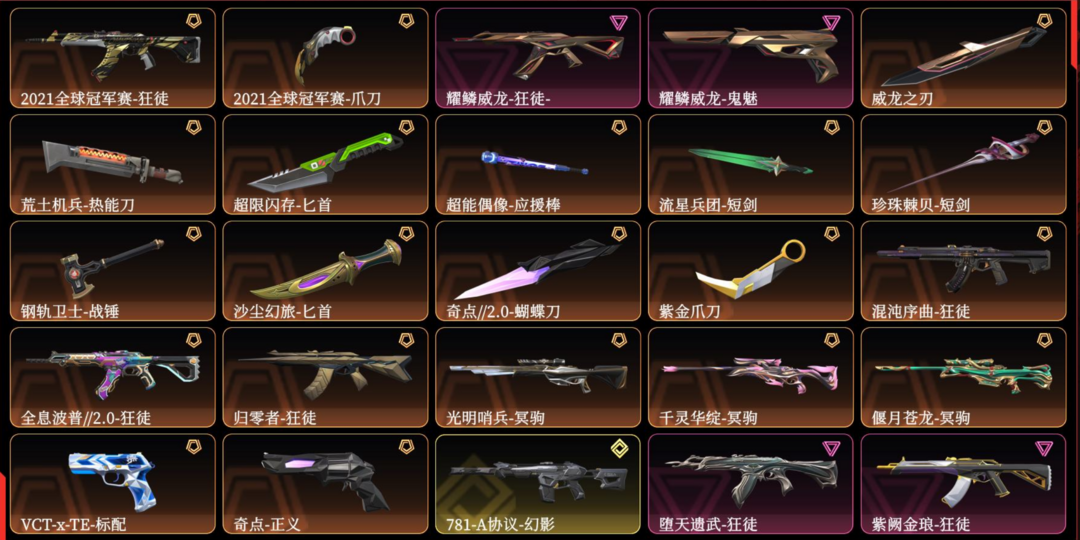The width and height of the screenshot is (1080, 540).
Task: Click the yellow diamond tier icon on 781-A协议-幻影
Action: [x=619, y=448]
